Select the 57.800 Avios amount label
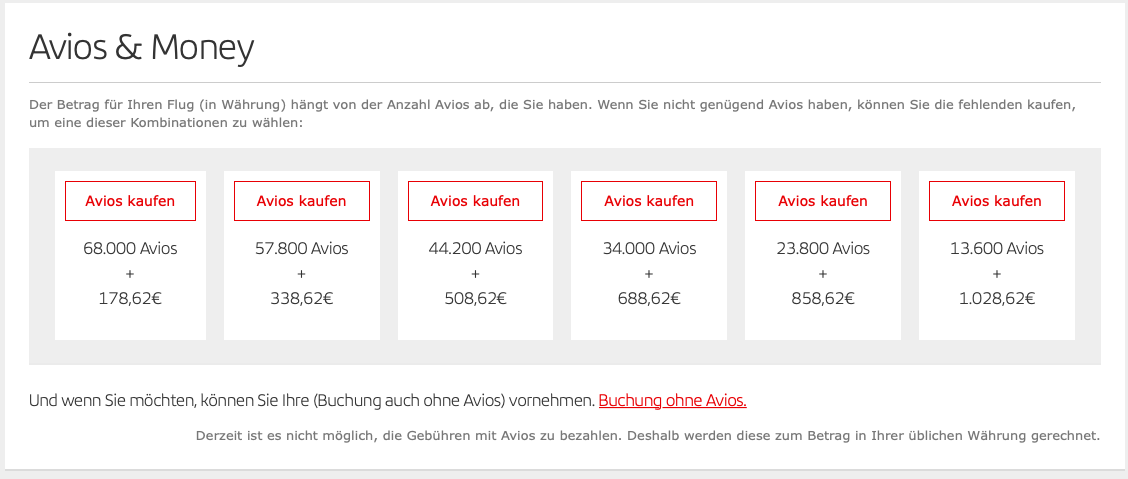 point(302,248)
